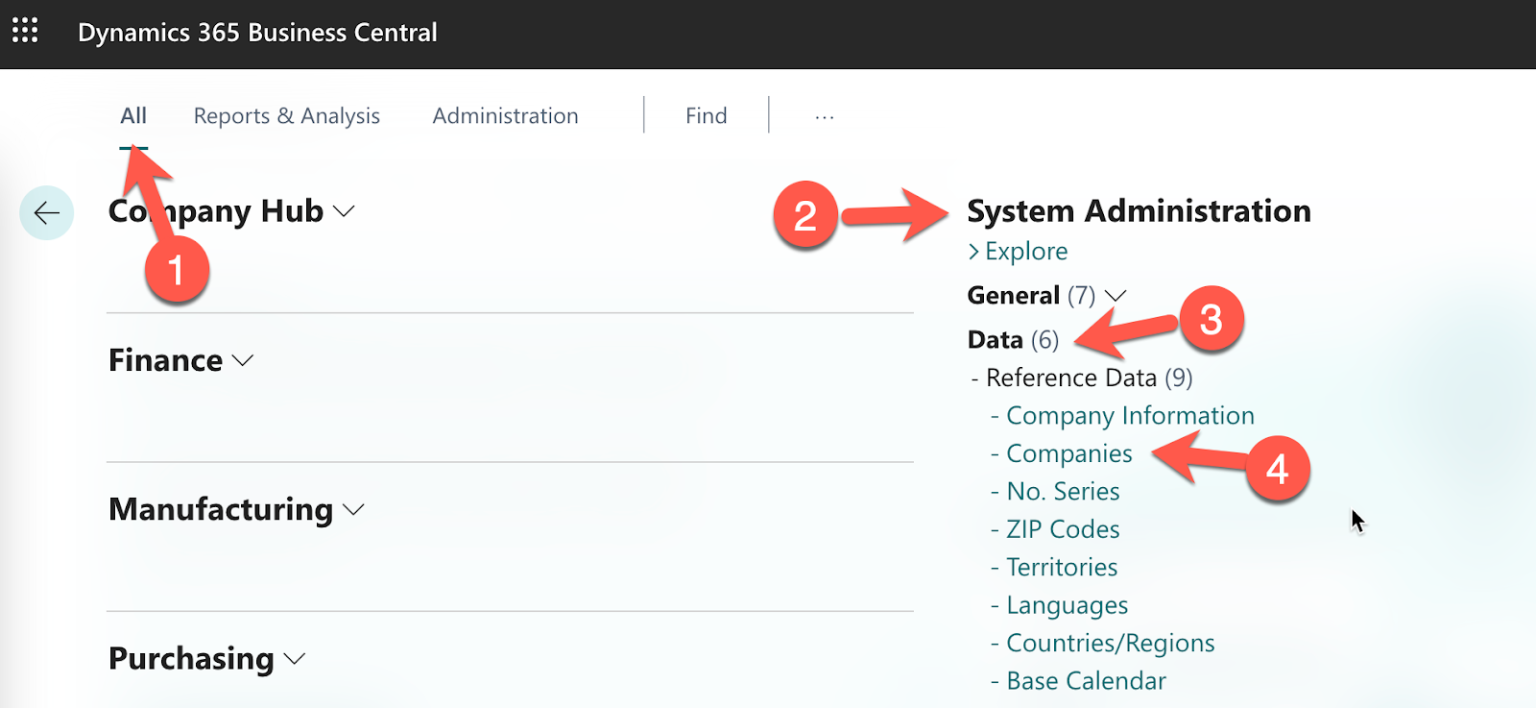Select the All tab

click(133, 115)
